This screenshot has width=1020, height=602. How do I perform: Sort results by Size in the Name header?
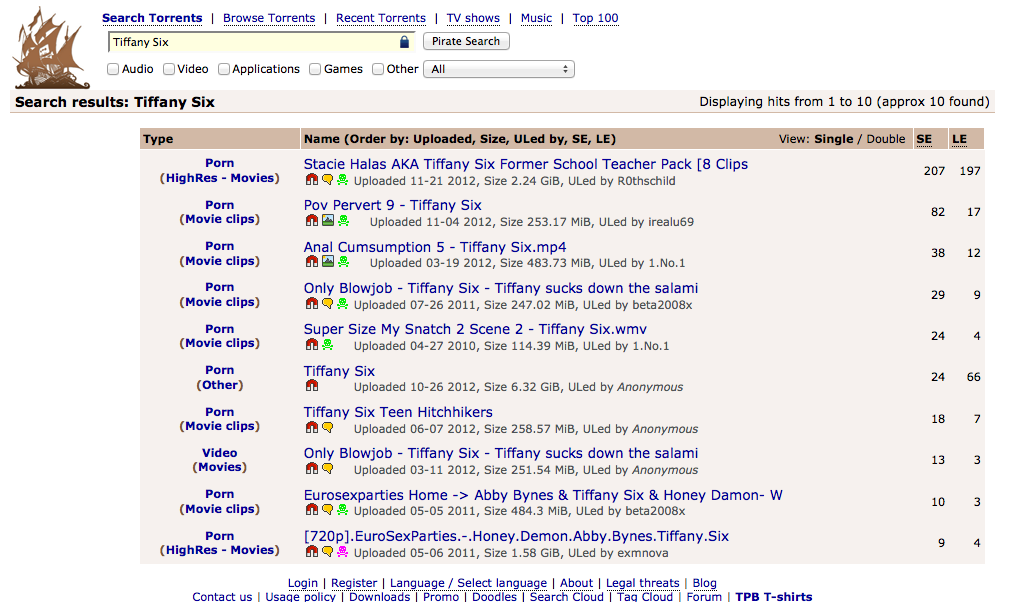(x=493, y=139)
